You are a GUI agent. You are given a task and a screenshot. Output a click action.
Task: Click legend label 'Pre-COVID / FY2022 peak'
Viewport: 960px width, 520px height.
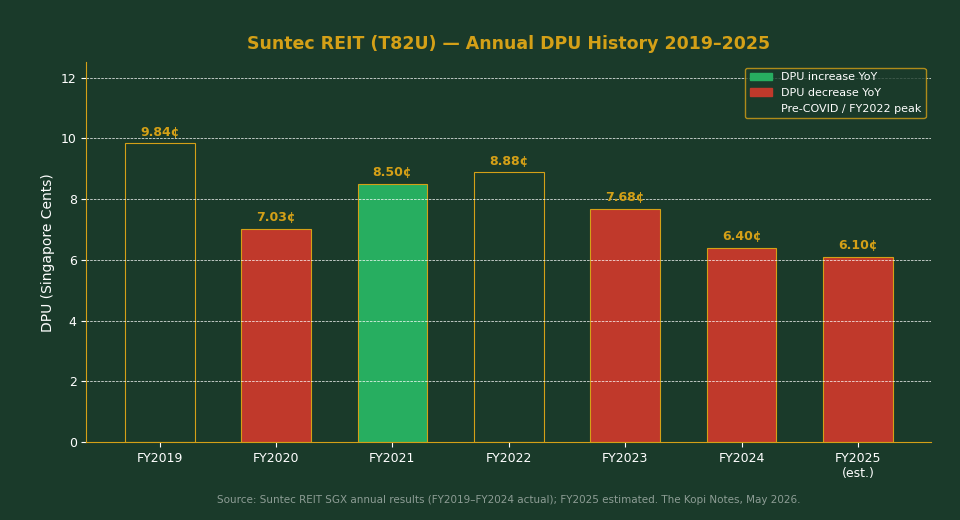click(x=851, y=108)
